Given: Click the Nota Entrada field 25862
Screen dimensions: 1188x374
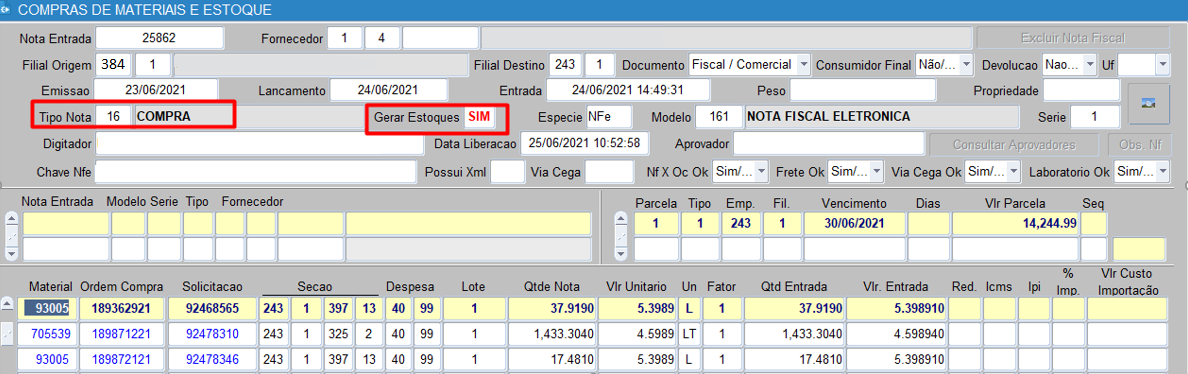Looking at the screenshot, I should [160, 38].
